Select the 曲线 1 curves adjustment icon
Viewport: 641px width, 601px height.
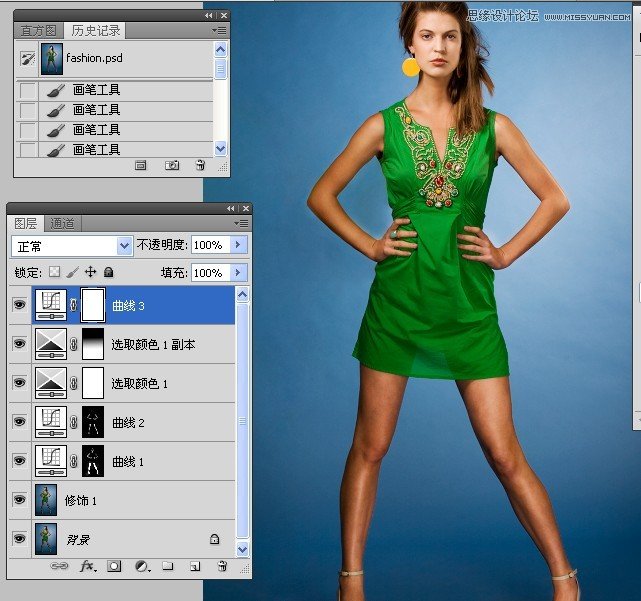pos(51,461)
